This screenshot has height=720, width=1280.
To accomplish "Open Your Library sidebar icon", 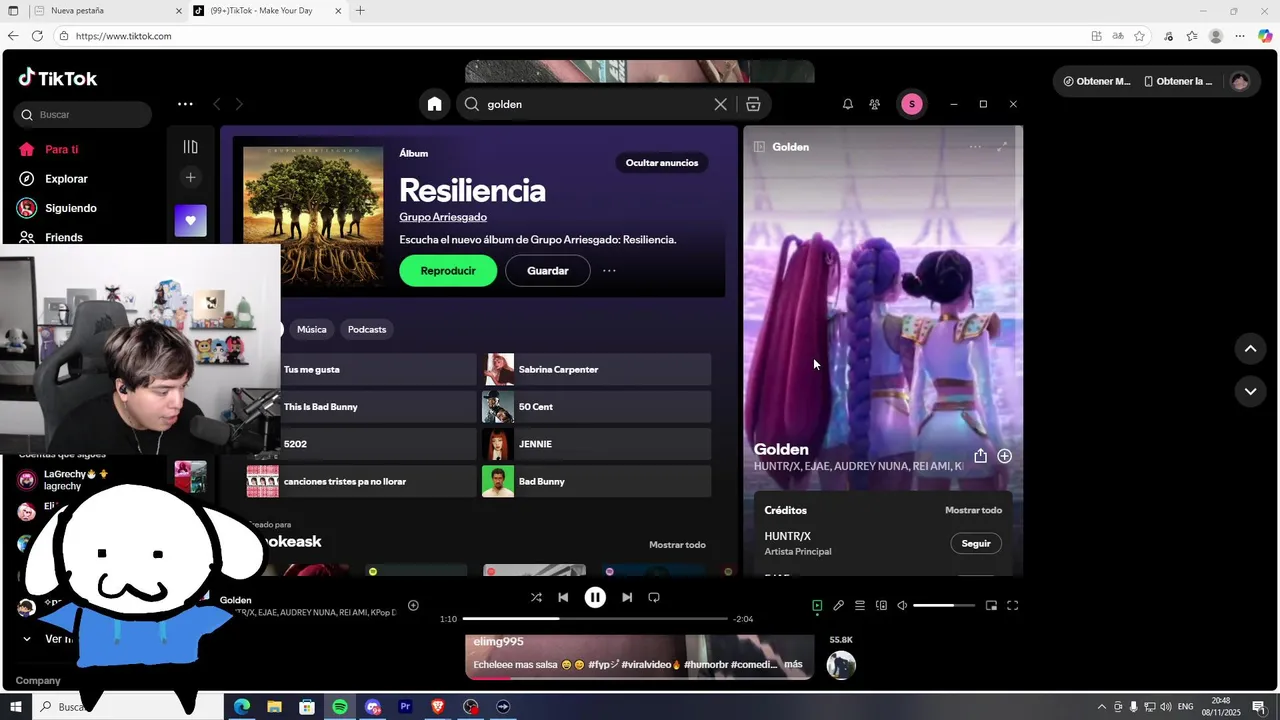I will [190, 147].
